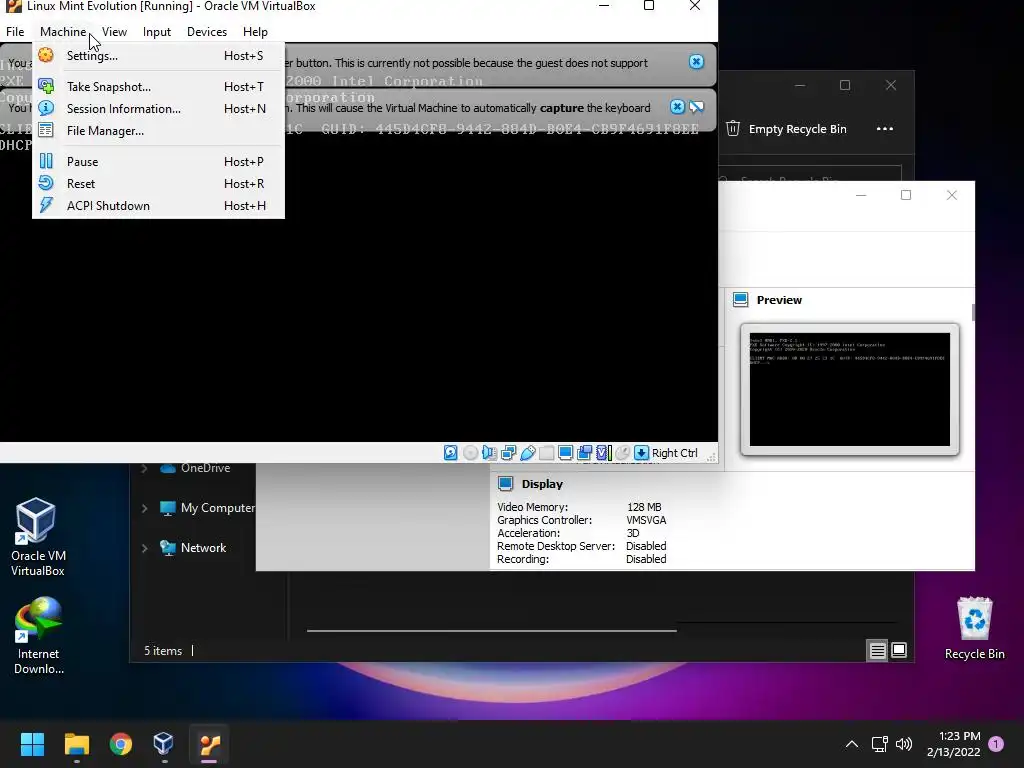Viewport: 1024px width, 768px height.
Task: Click the snapshot camera icon in menu
Action: tap(46, 86)
